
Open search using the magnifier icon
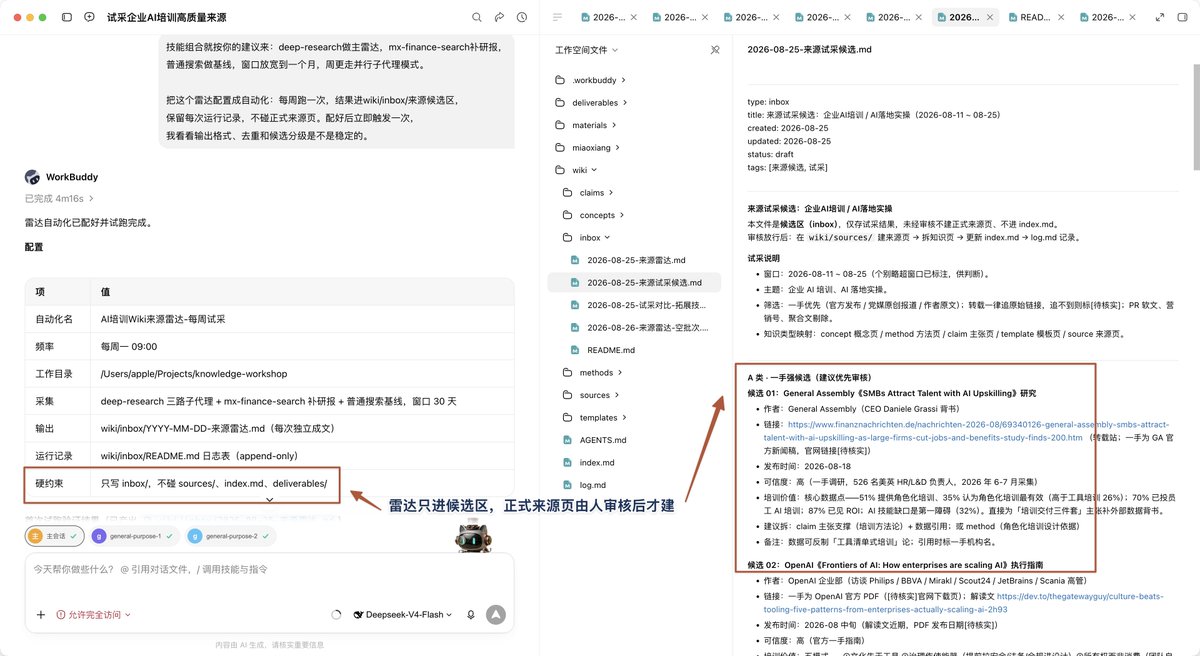coord(477,17)
